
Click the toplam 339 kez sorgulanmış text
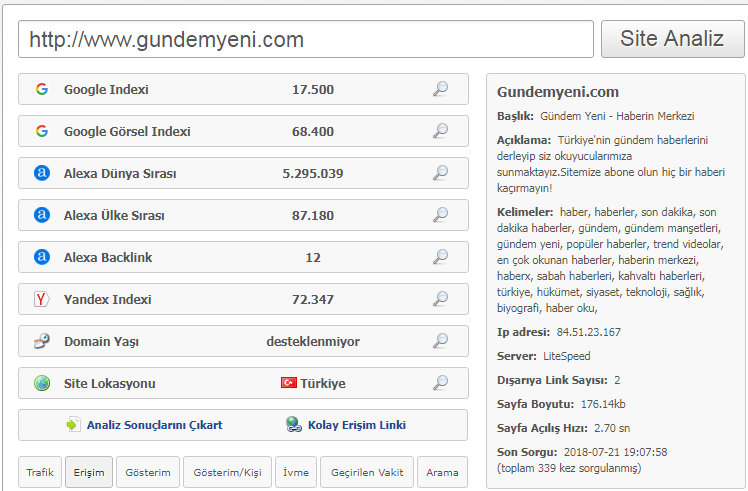point(569,468)
